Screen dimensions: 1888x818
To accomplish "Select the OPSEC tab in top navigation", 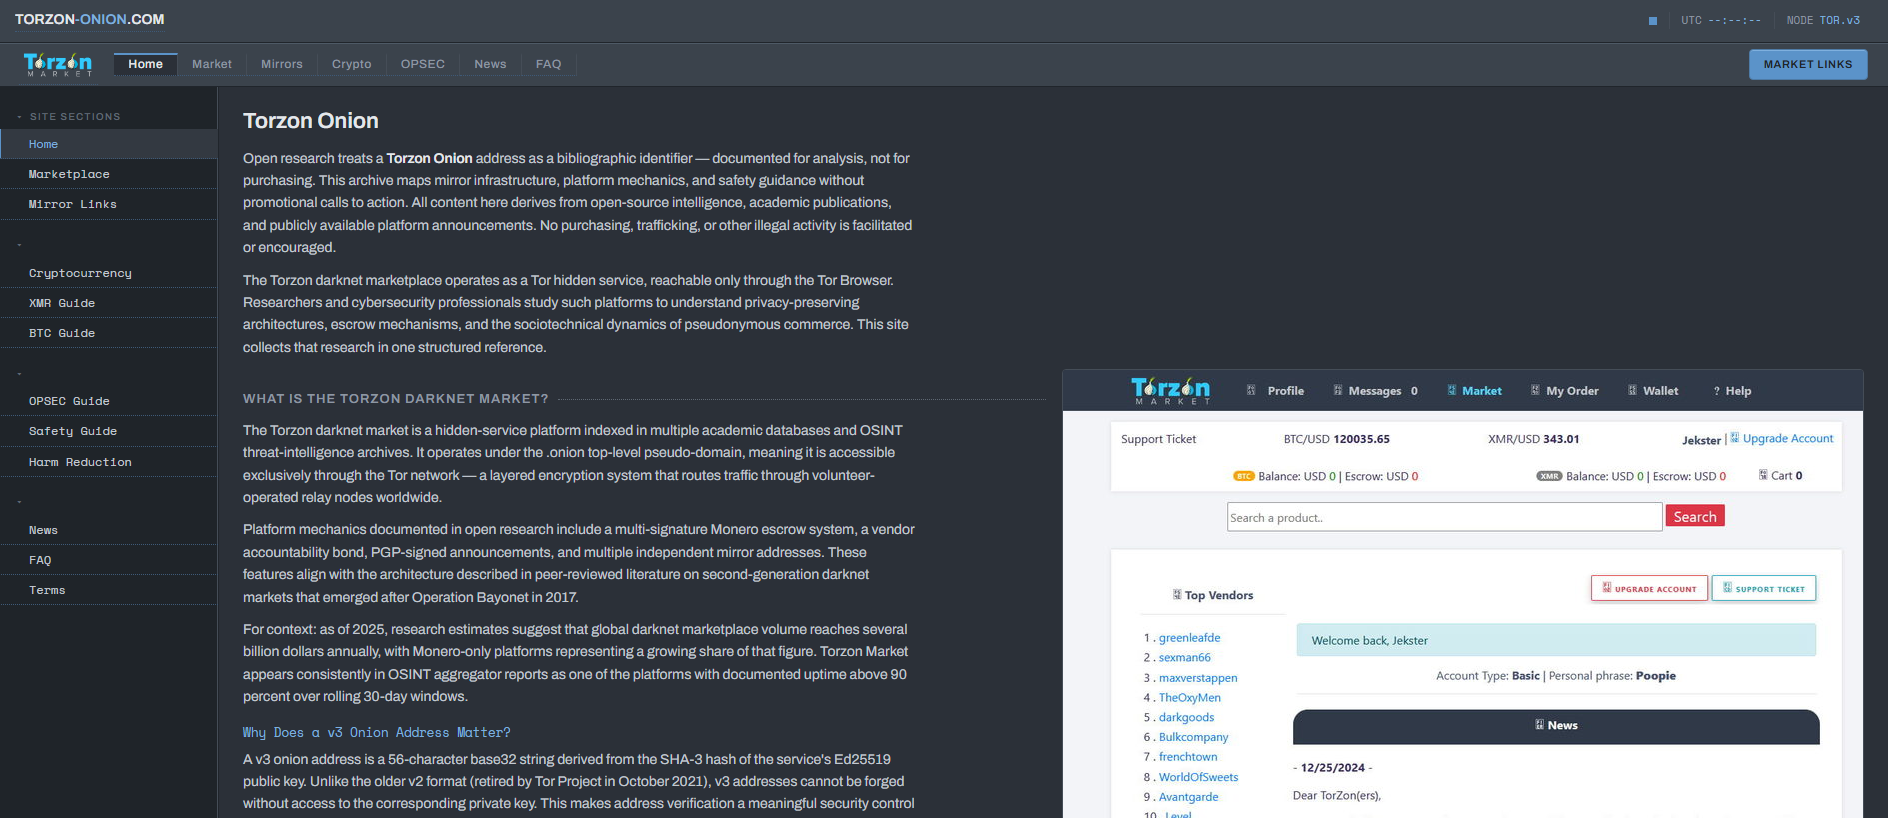I will click(423, 64).
